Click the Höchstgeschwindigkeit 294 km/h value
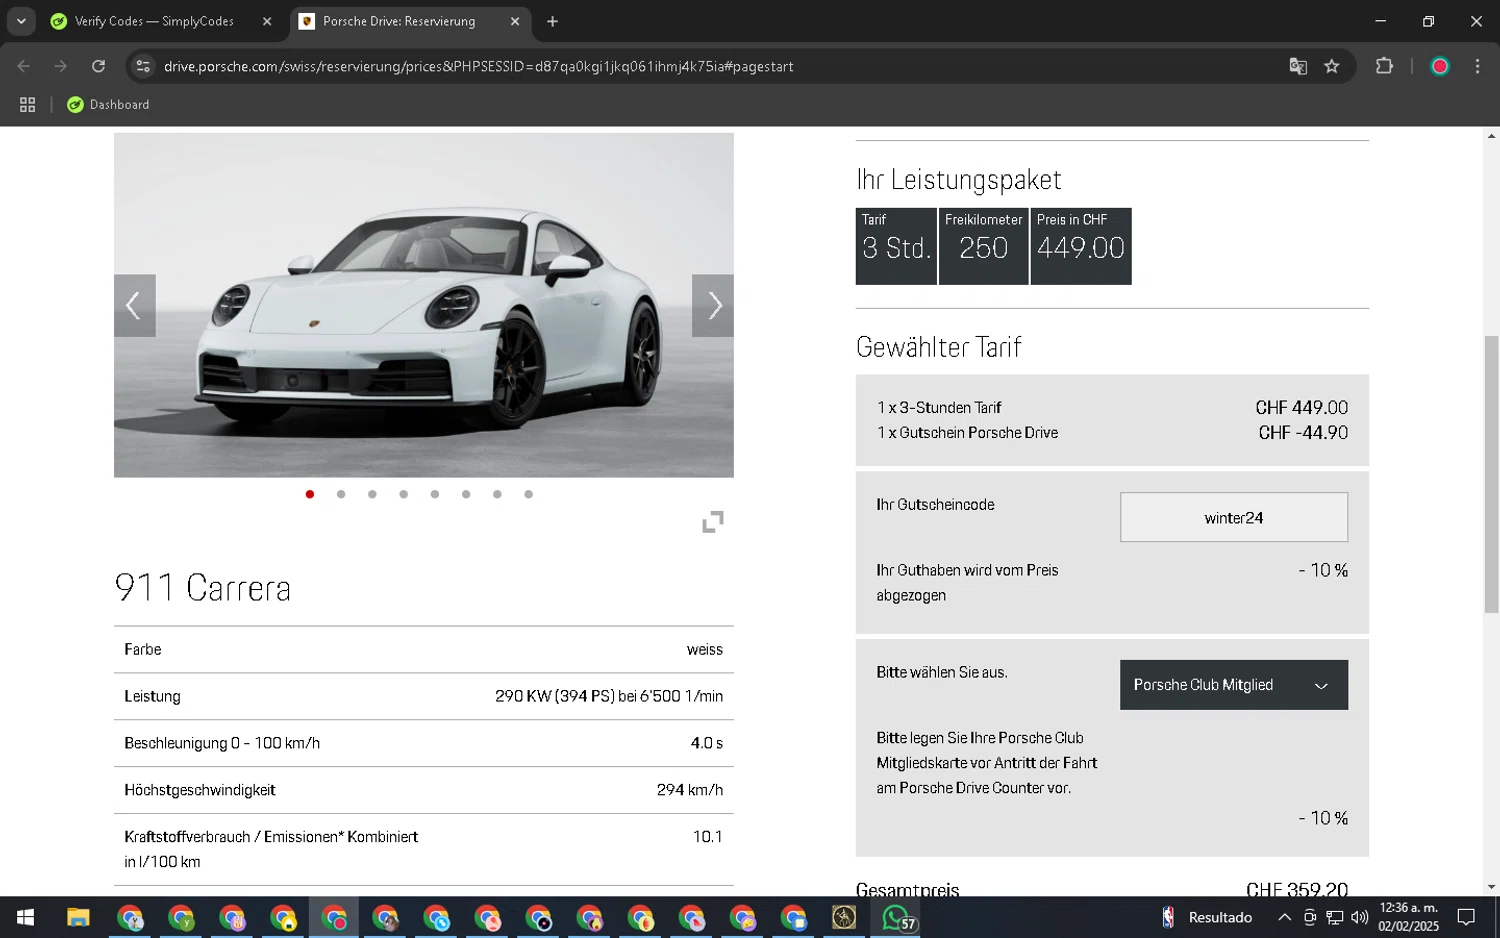The height and width of the screenshot is (938, 1500). coord(690,790)
